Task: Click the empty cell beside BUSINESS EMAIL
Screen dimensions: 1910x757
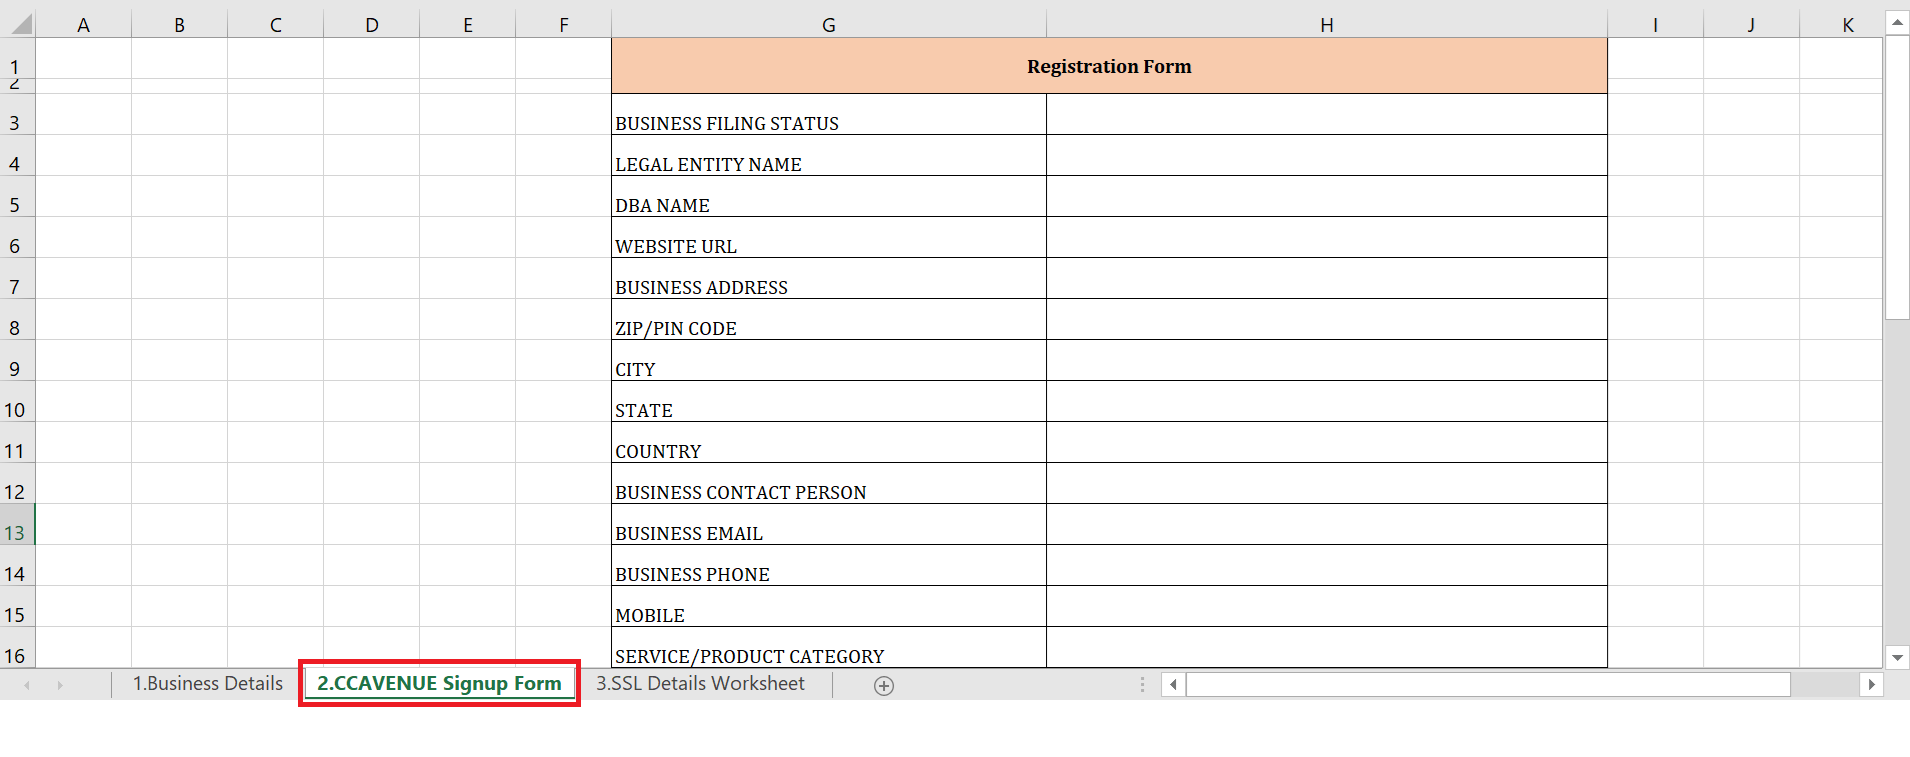Action: click(x=1326, y=525)
